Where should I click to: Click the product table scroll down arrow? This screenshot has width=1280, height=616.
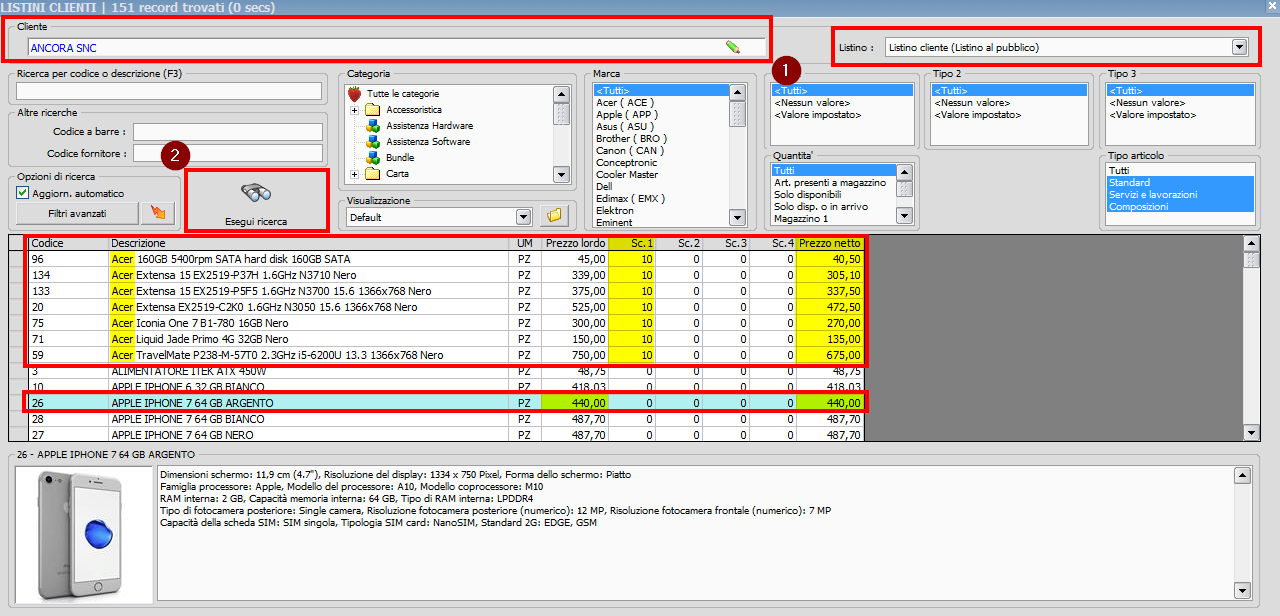click(1251, 433)
